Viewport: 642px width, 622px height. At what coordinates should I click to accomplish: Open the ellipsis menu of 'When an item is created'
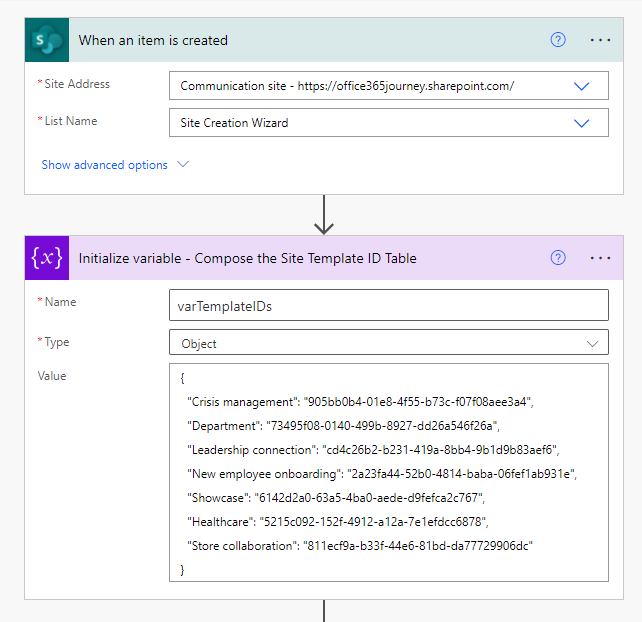pyautogui.click(x=600, y=40)
